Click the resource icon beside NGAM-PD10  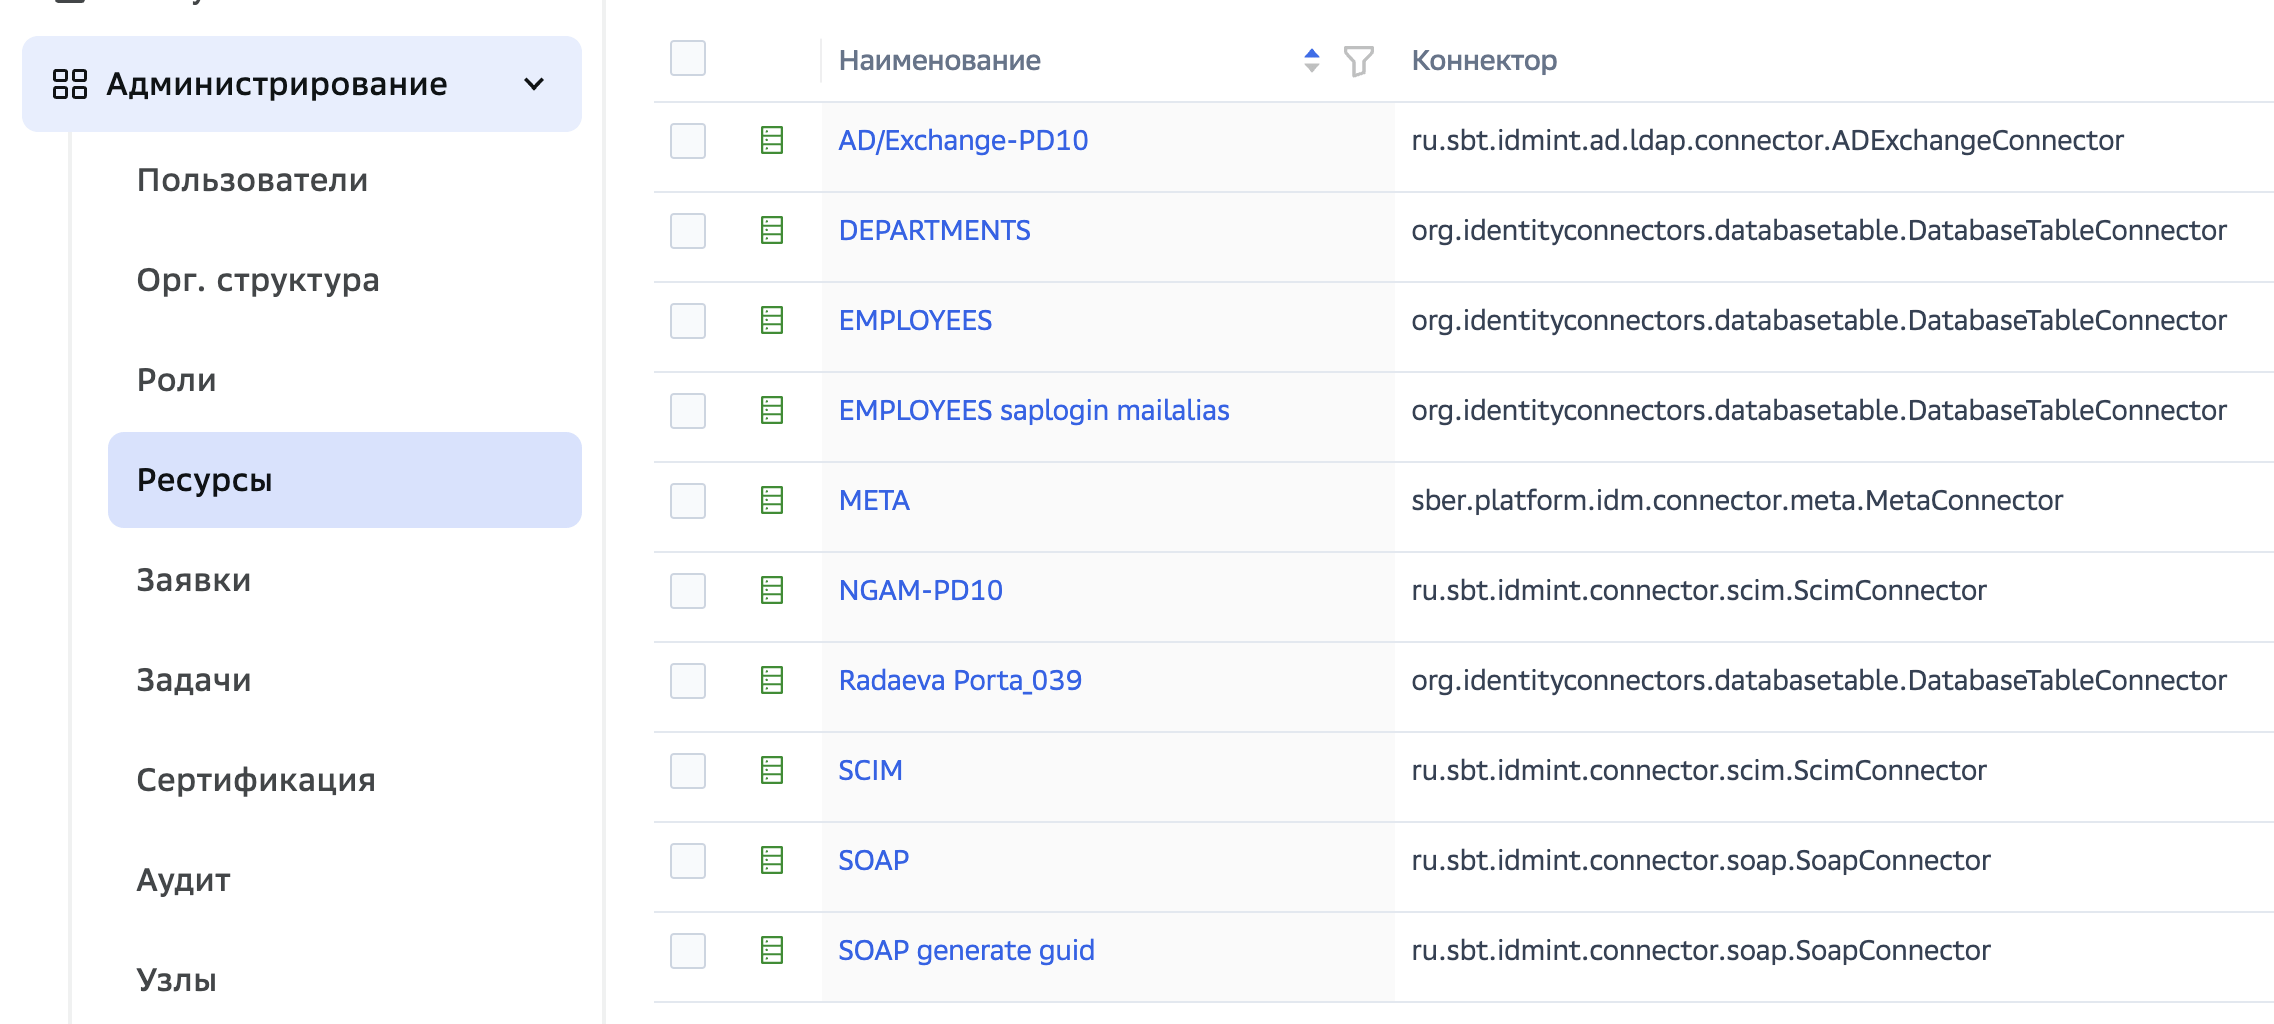pyautogui.click(x=772, y=590)
